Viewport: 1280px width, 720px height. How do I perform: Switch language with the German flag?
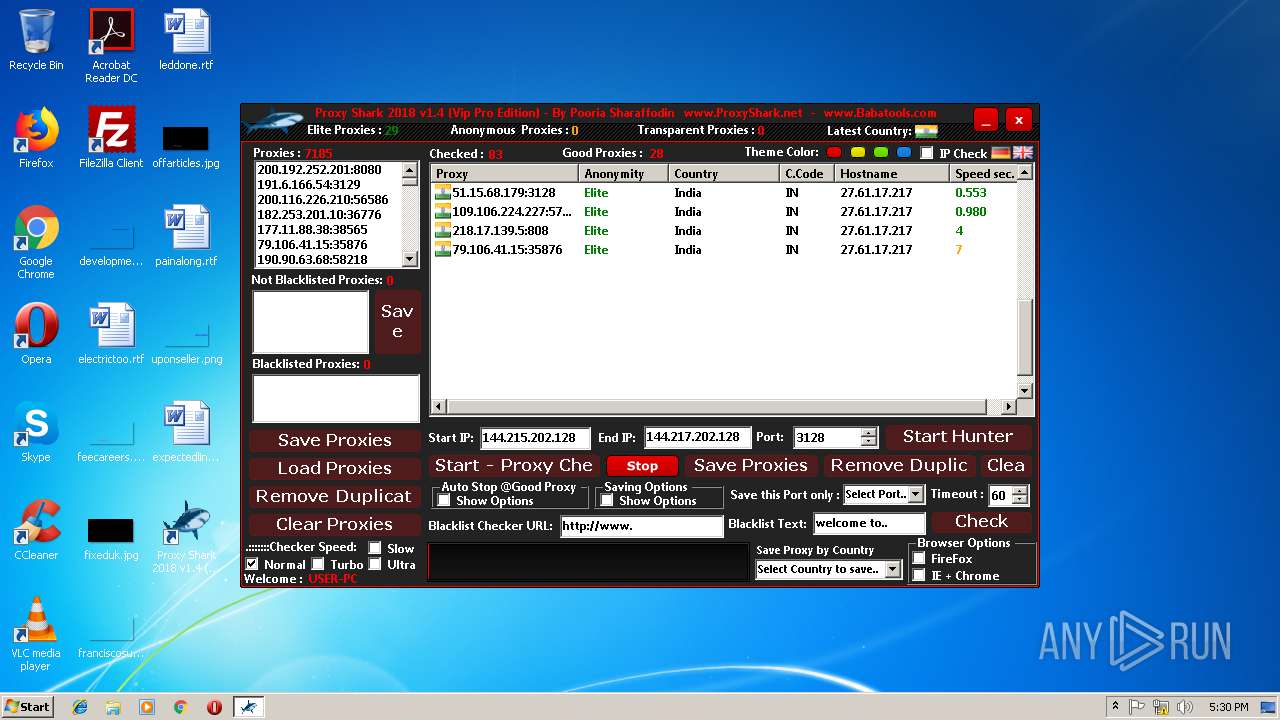1001,153
